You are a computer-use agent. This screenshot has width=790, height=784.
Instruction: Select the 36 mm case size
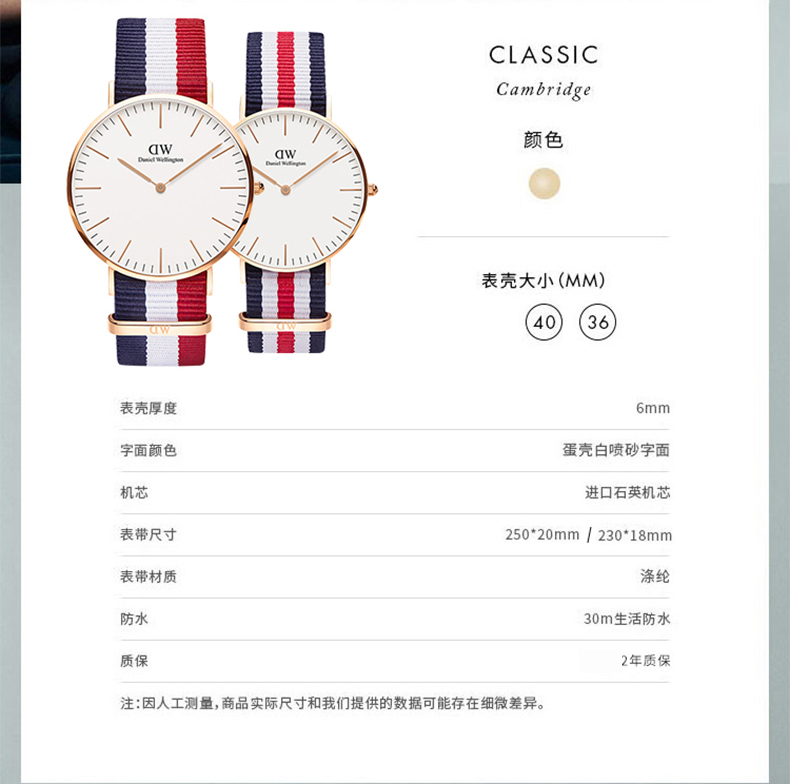click(x=598, y=322)
